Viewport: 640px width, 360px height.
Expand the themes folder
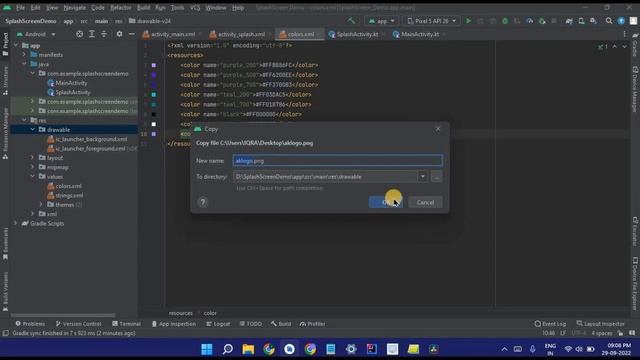pyautogui.click(x=41, y=204)
